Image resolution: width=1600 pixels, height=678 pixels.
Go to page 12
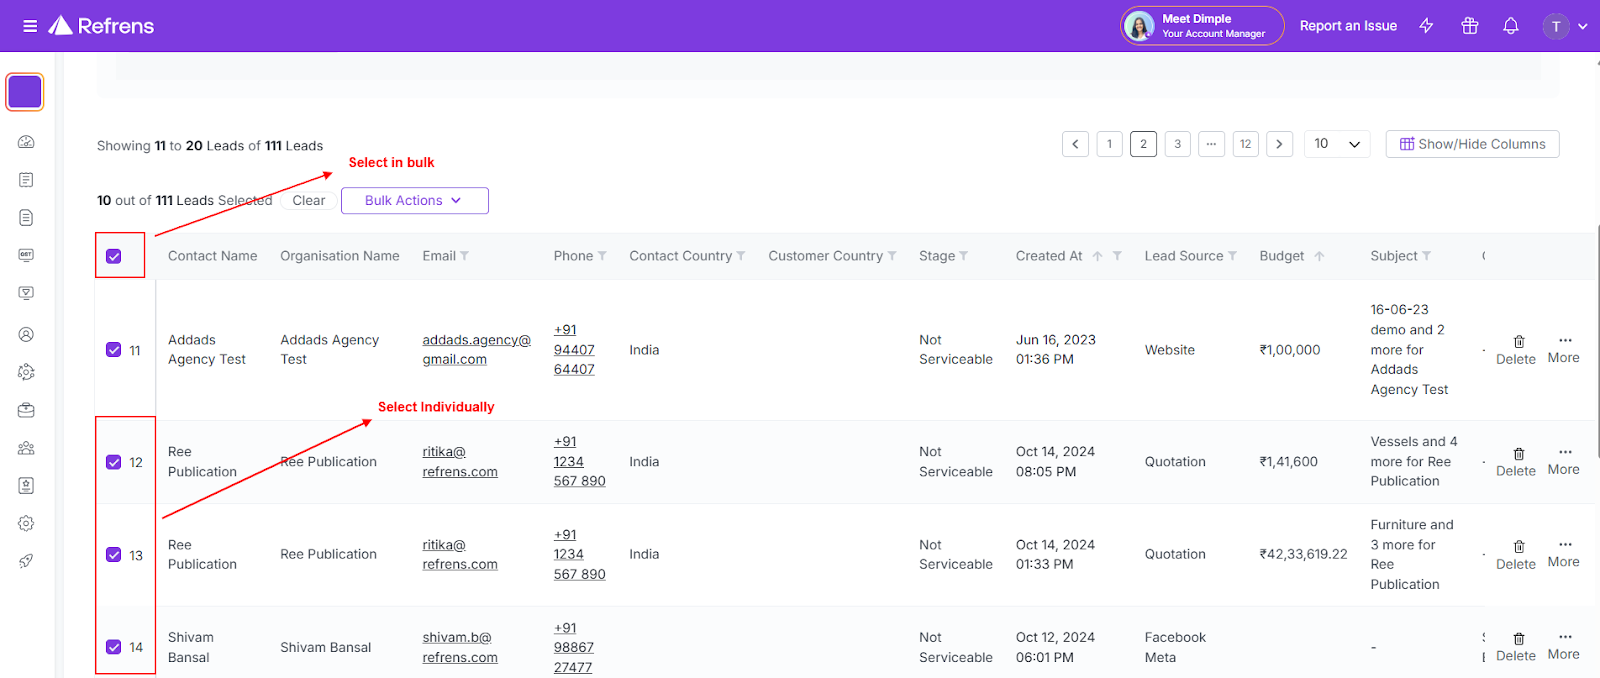[x=1245, y=144]
